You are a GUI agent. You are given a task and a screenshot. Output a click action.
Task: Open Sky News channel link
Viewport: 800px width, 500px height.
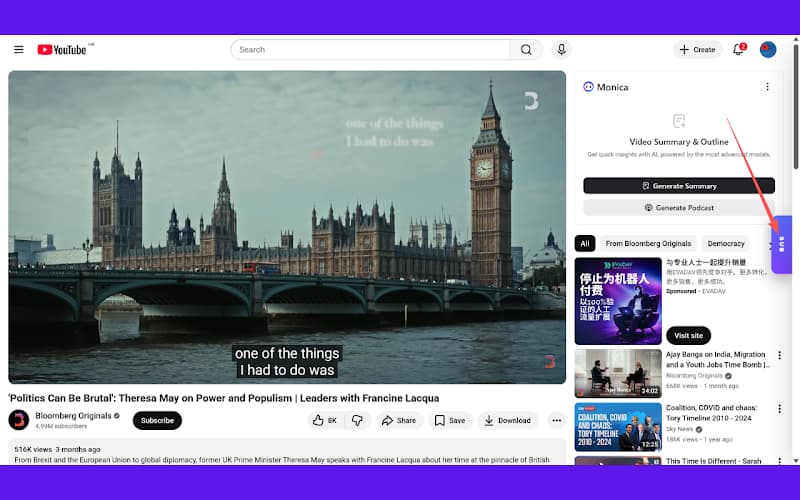point(679,429)
